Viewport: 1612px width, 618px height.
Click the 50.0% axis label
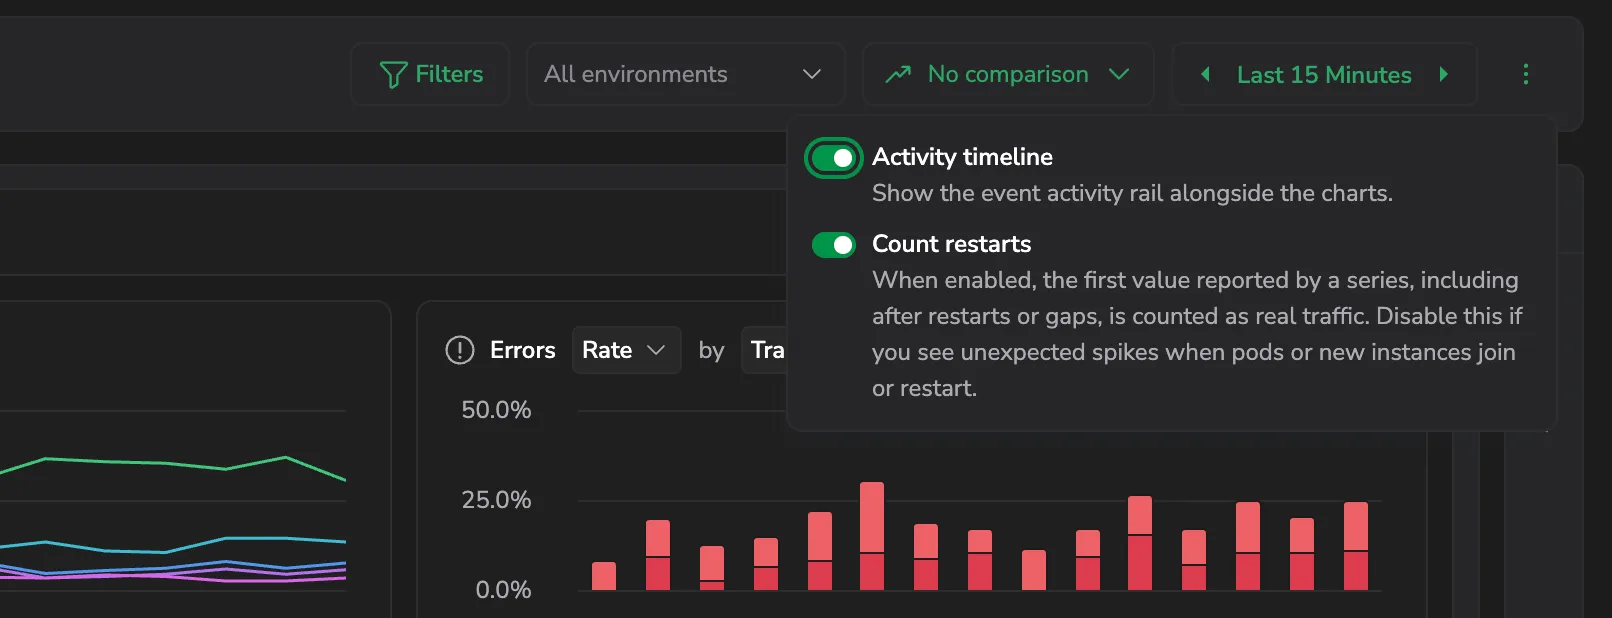pyautogui.click(x=496, y=410)
